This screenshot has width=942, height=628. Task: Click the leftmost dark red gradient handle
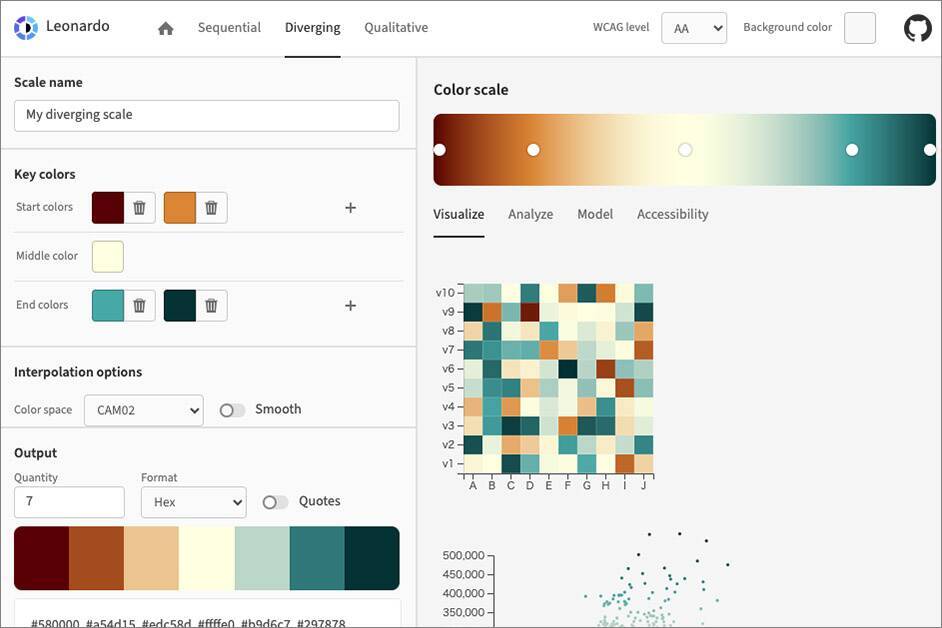[439, 150]
